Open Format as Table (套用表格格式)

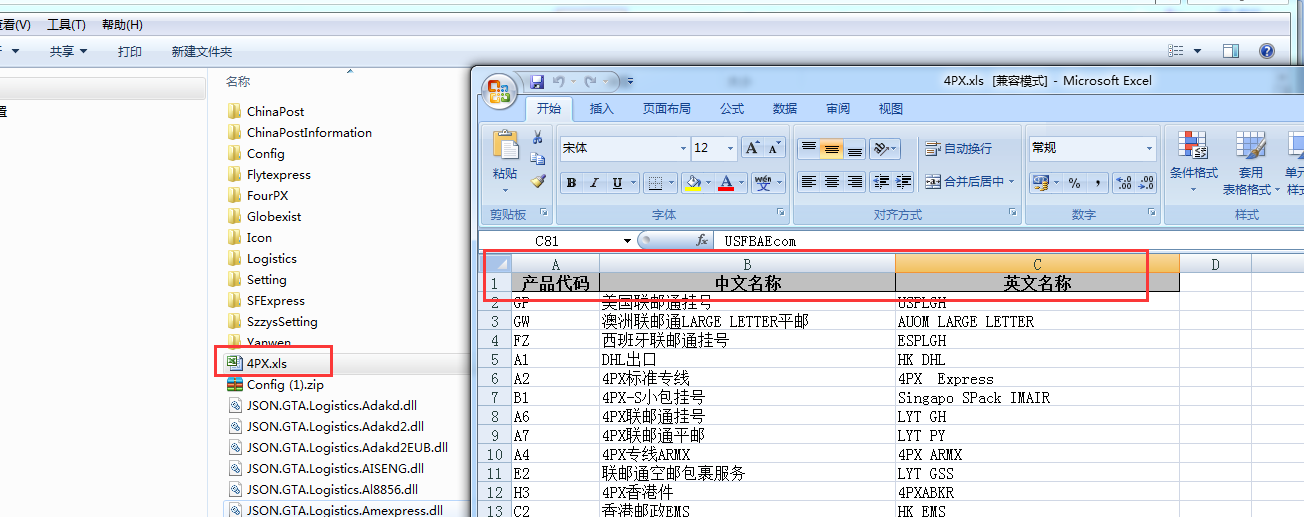1250,162
